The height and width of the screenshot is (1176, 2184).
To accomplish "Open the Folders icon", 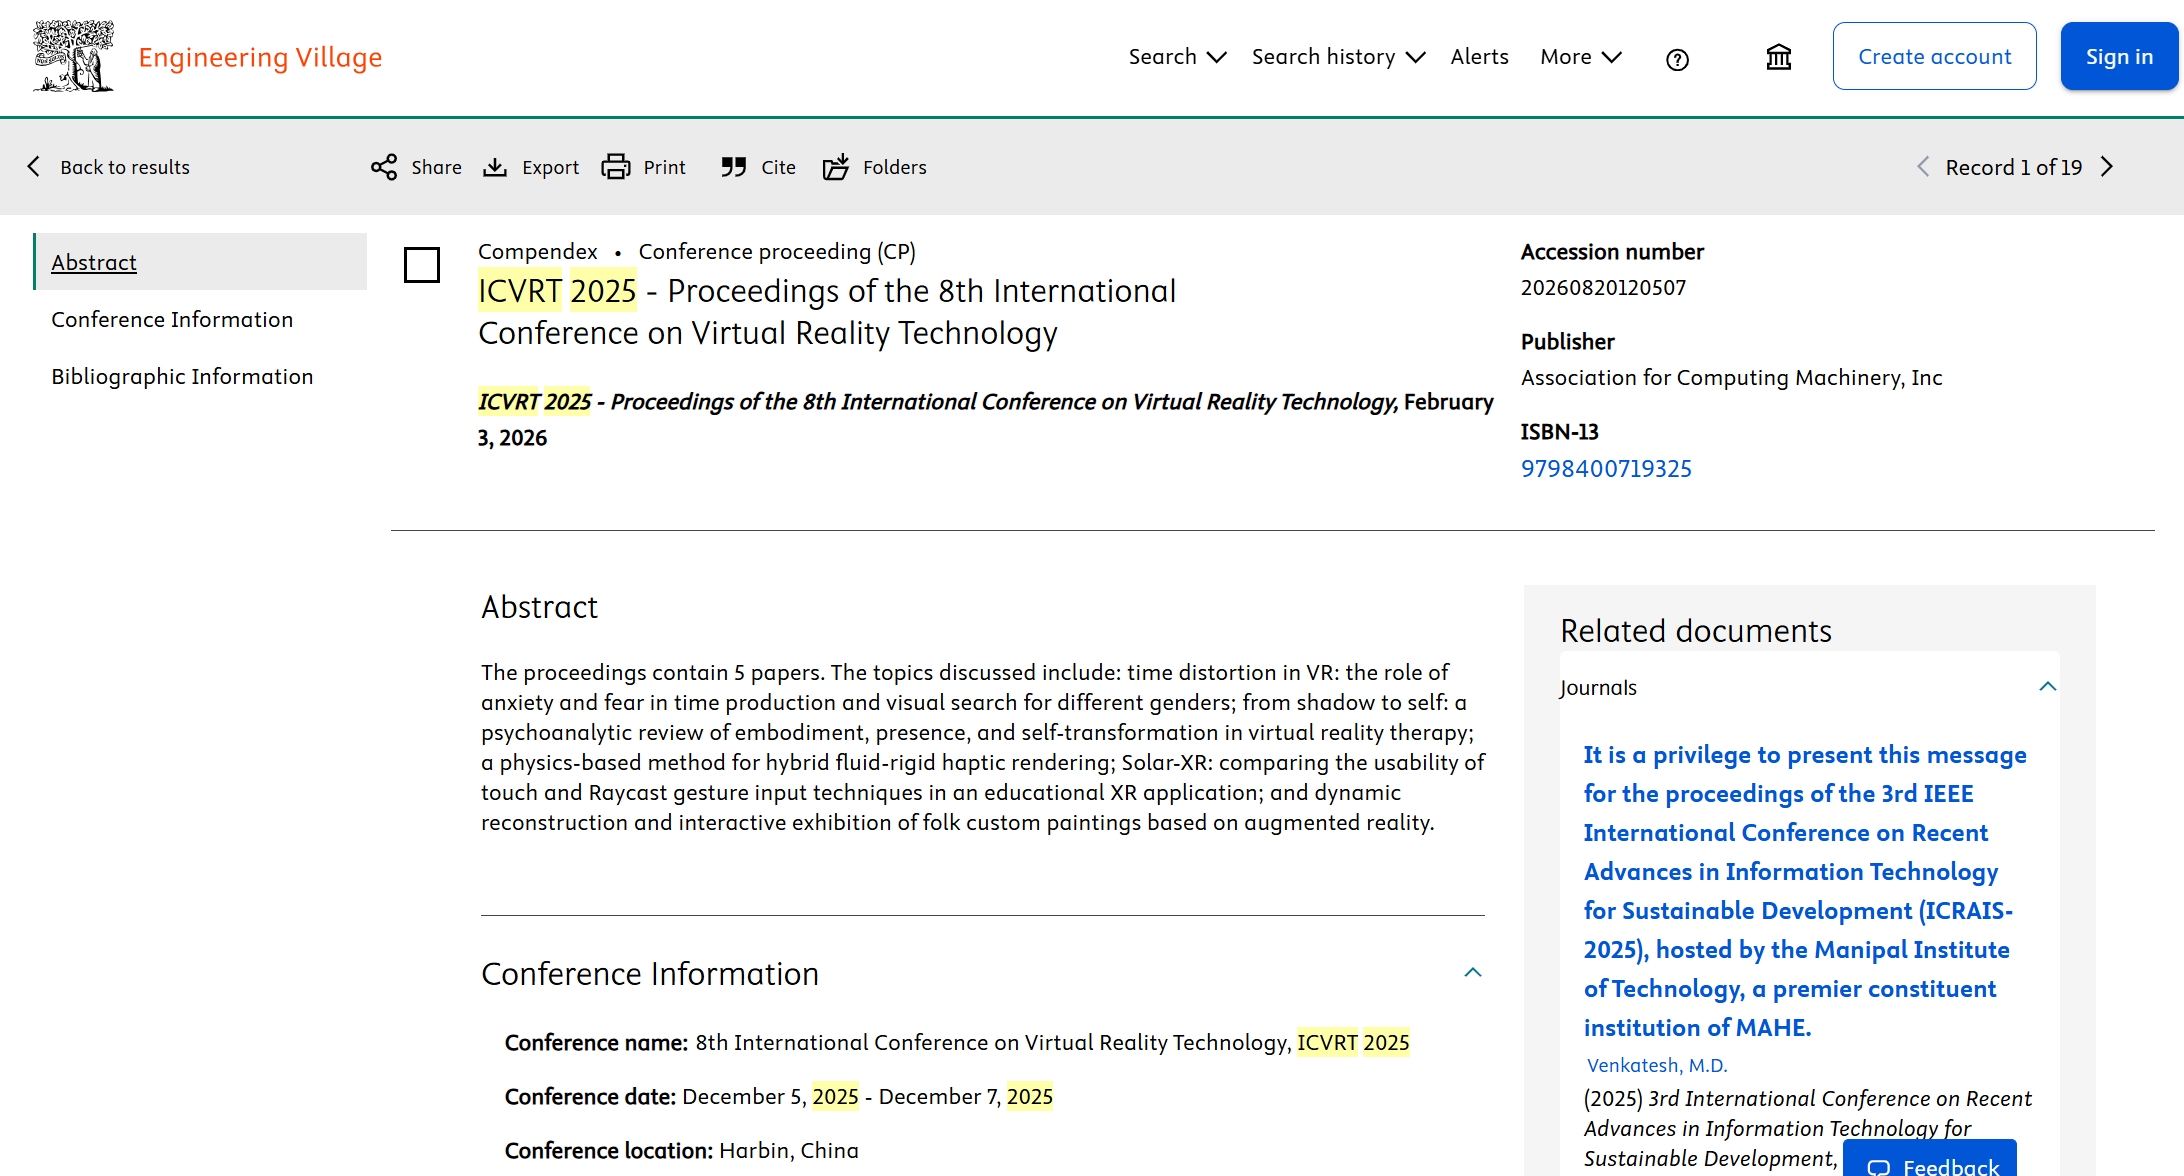I will point(836,167).
